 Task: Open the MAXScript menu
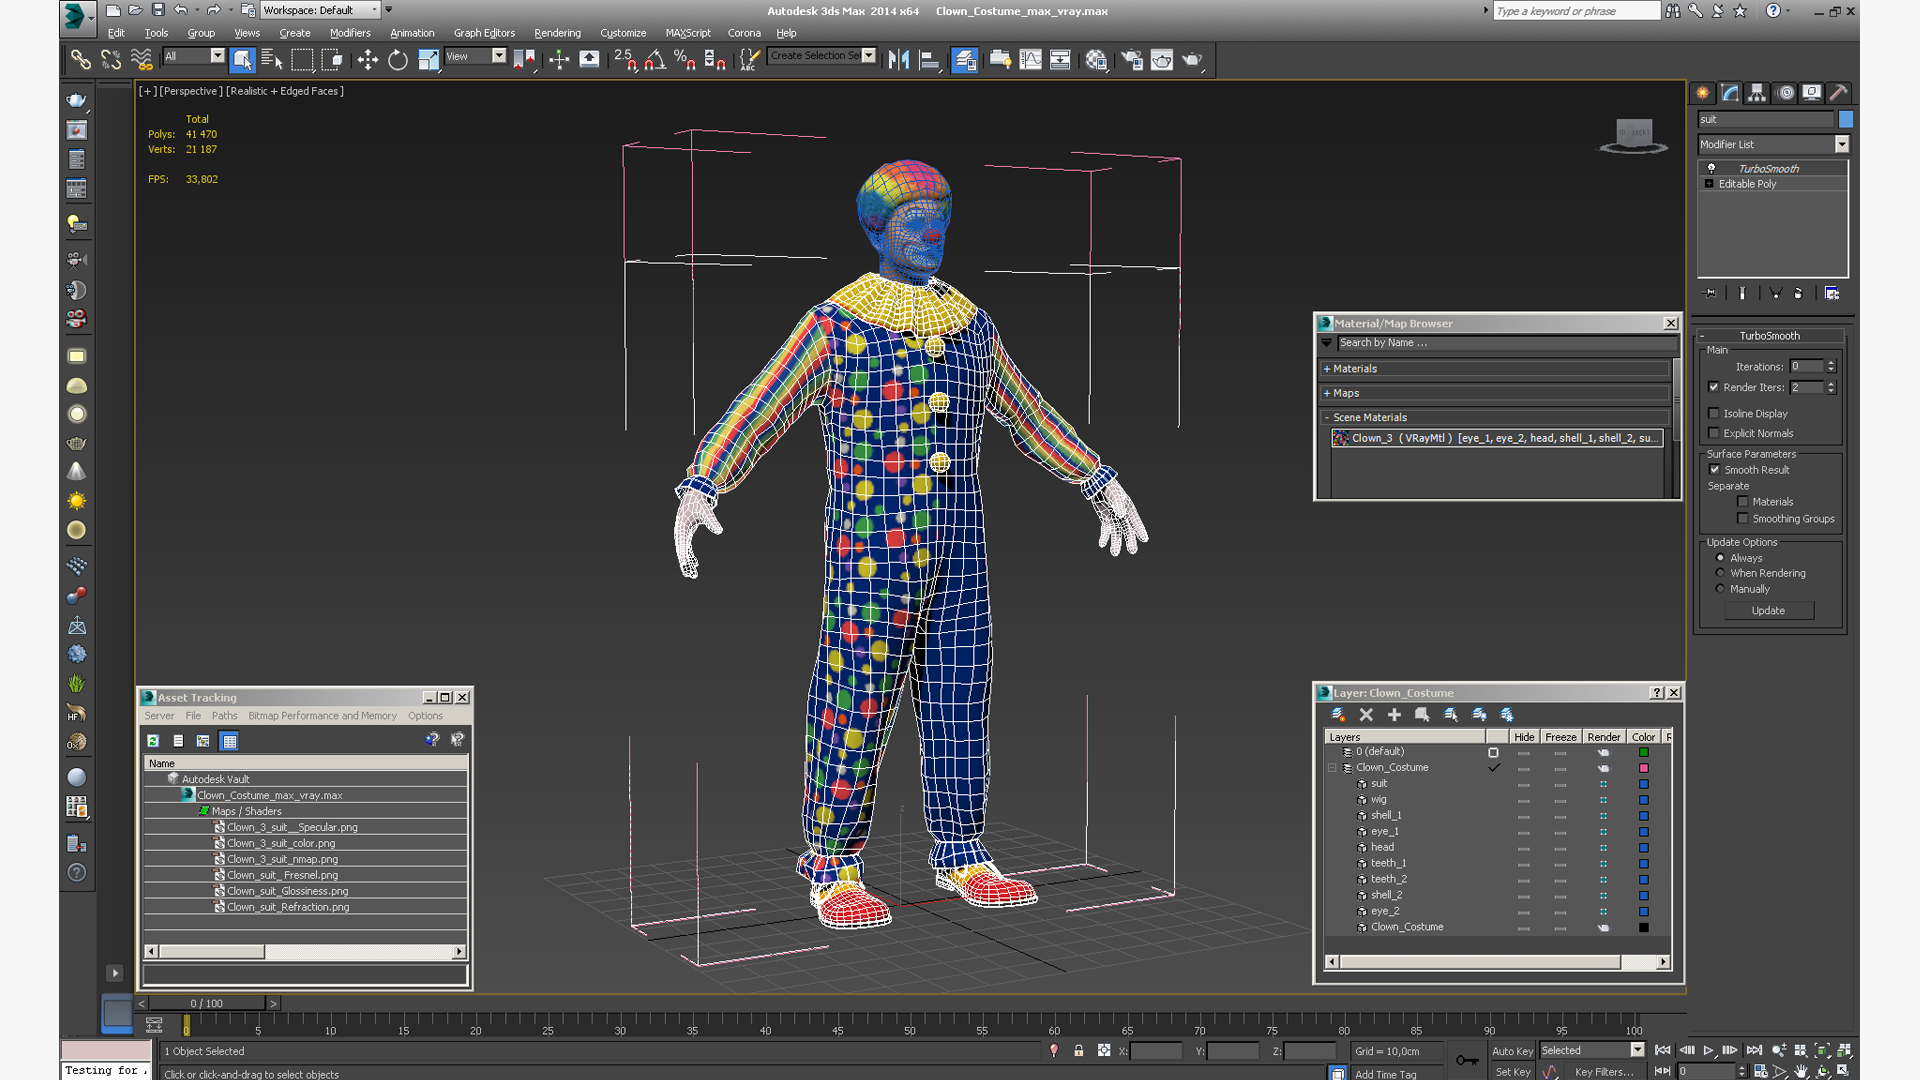(x=688, y=33)
